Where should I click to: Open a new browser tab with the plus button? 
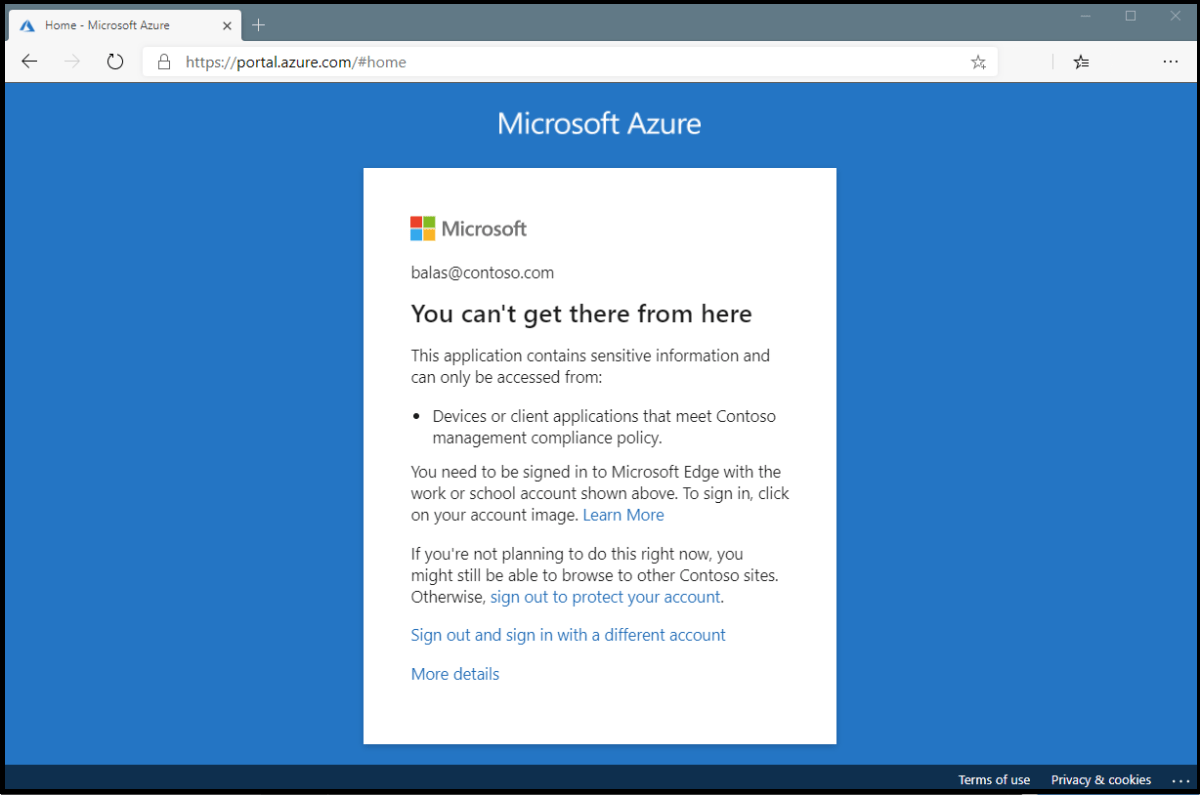click(258, 25)
